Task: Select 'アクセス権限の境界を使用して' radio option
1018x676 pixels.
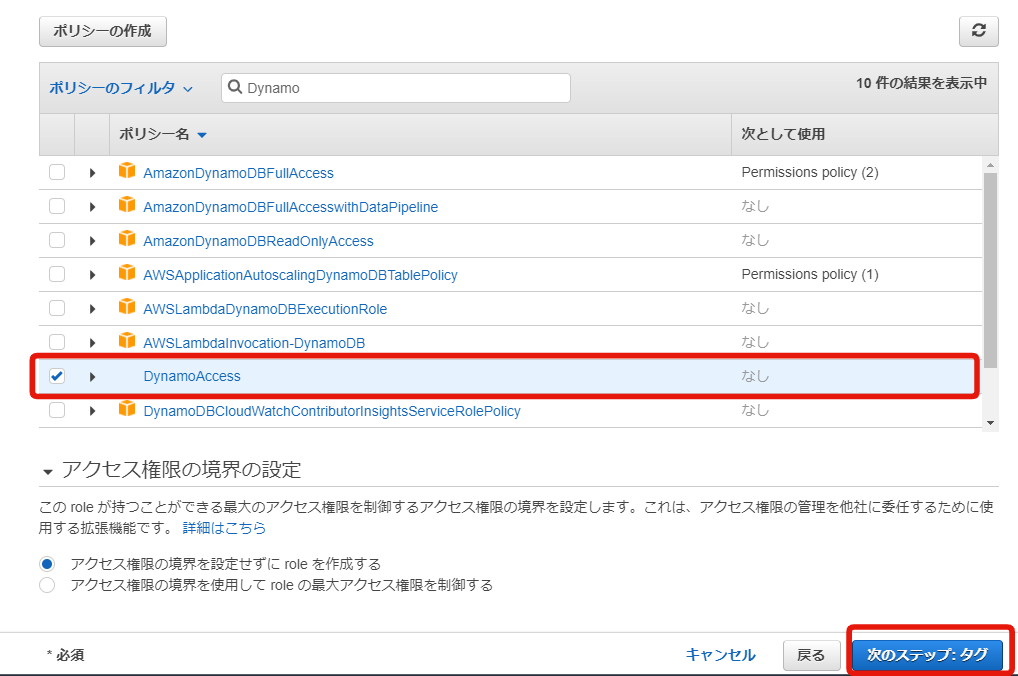Action: (47, 585)
